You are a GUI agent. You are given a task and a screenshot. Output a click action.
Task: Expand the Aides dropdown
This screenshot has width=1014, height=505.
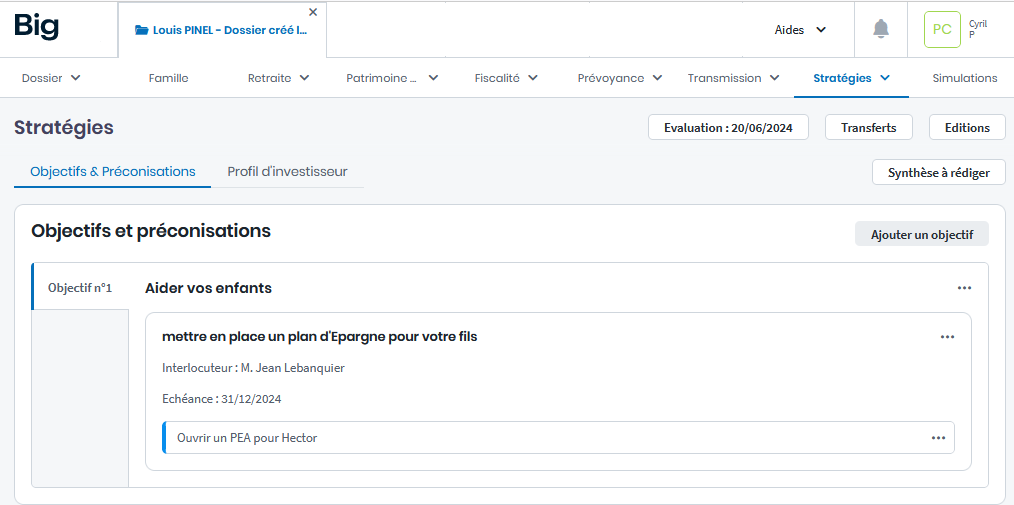pyautogui.click(x=800, y=30)
